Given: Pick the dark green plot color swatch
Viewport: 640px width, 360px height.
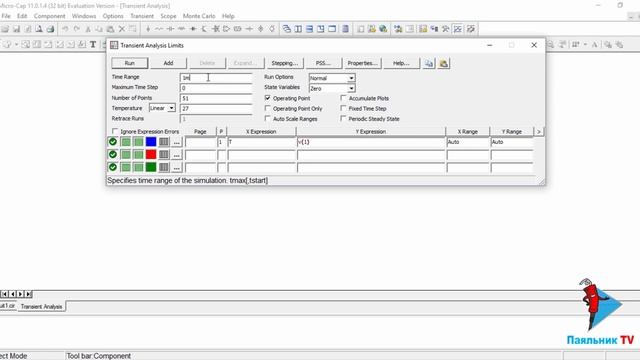Looking at the screenshot, I should 151,167.
